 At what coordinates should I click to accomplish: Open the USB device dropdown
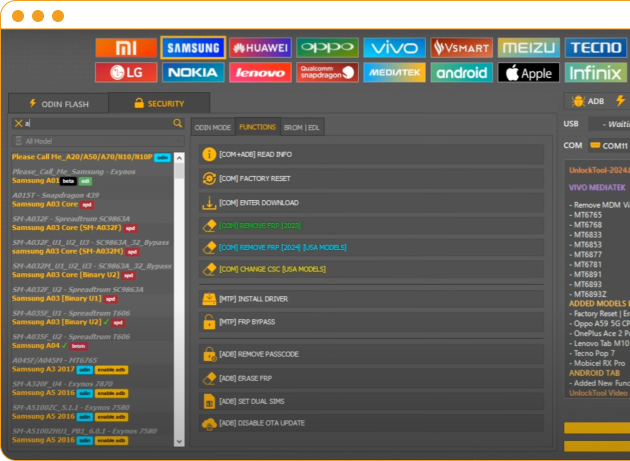pos(610,124)
